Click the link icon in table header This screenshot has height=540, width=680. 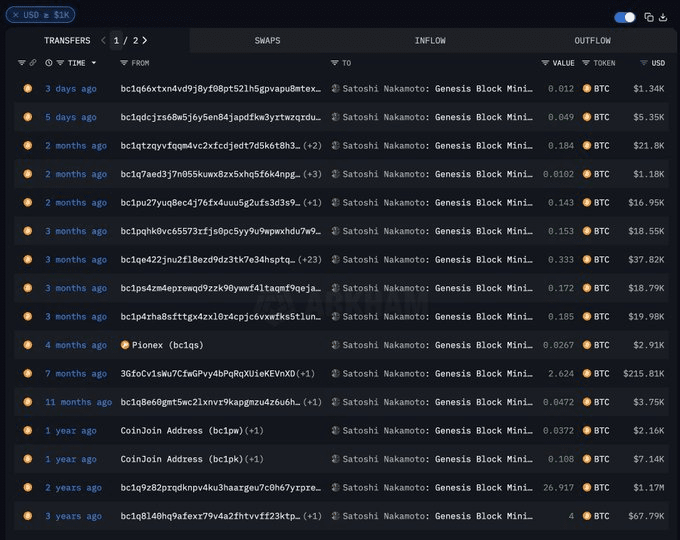coord(33,63)
